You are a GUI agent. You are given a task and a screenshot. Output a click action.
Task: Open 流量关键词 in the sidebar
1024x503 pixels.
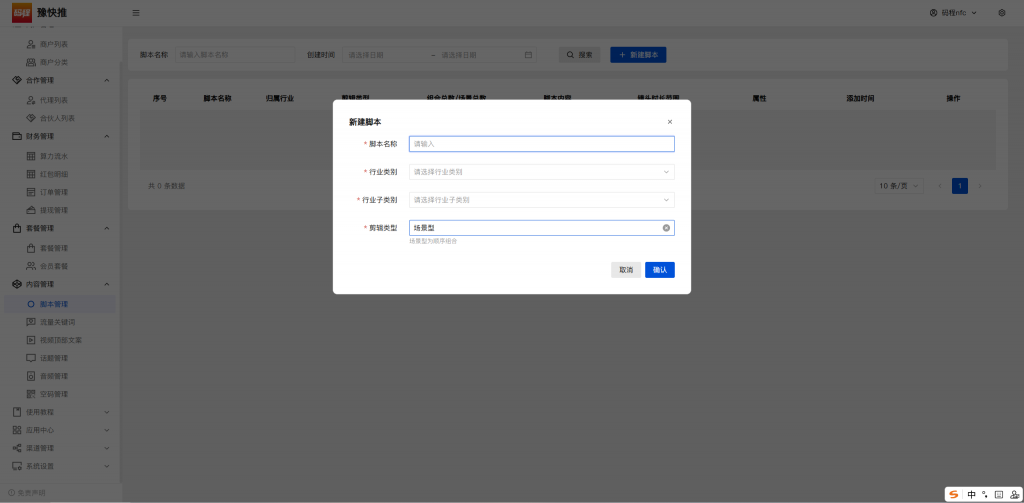57,322
